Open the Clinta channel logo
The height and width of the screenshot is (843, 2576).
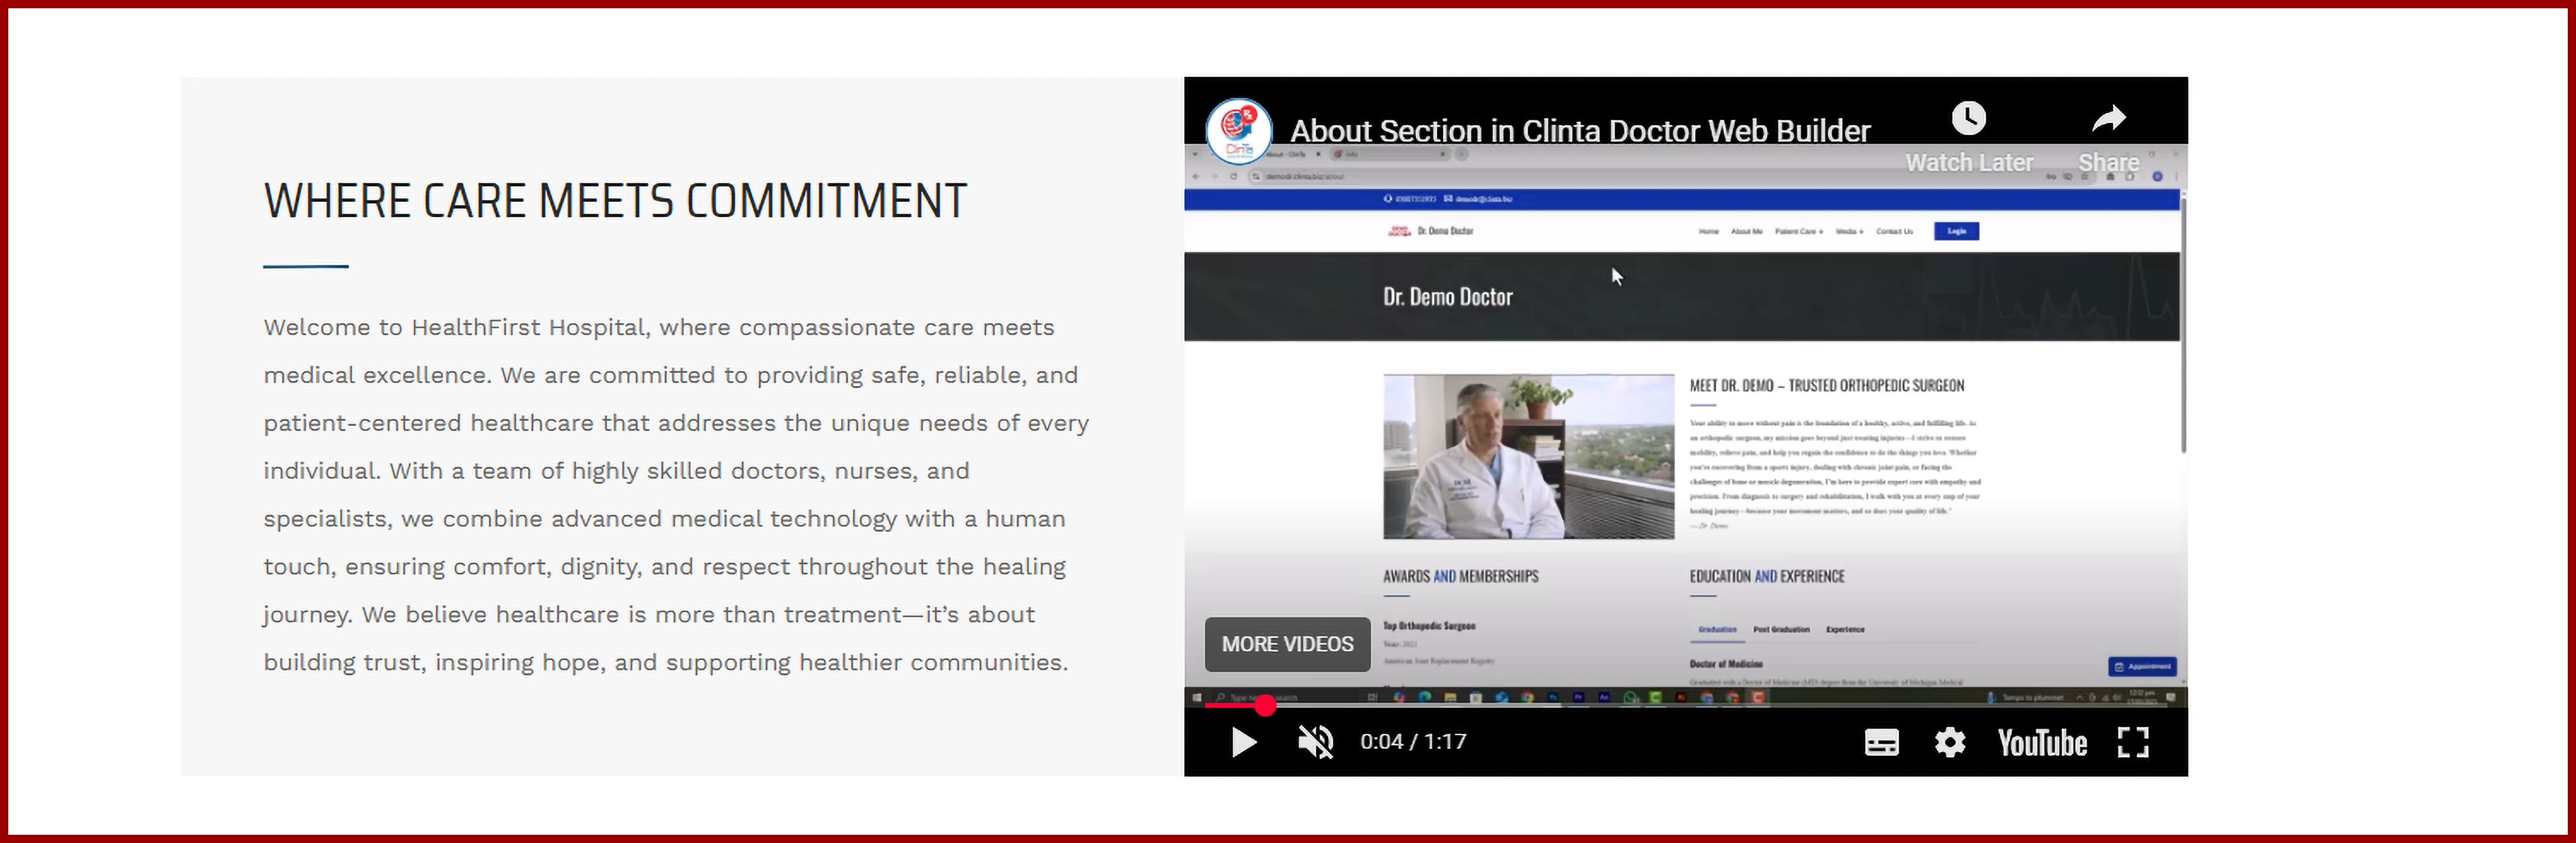1238,130
